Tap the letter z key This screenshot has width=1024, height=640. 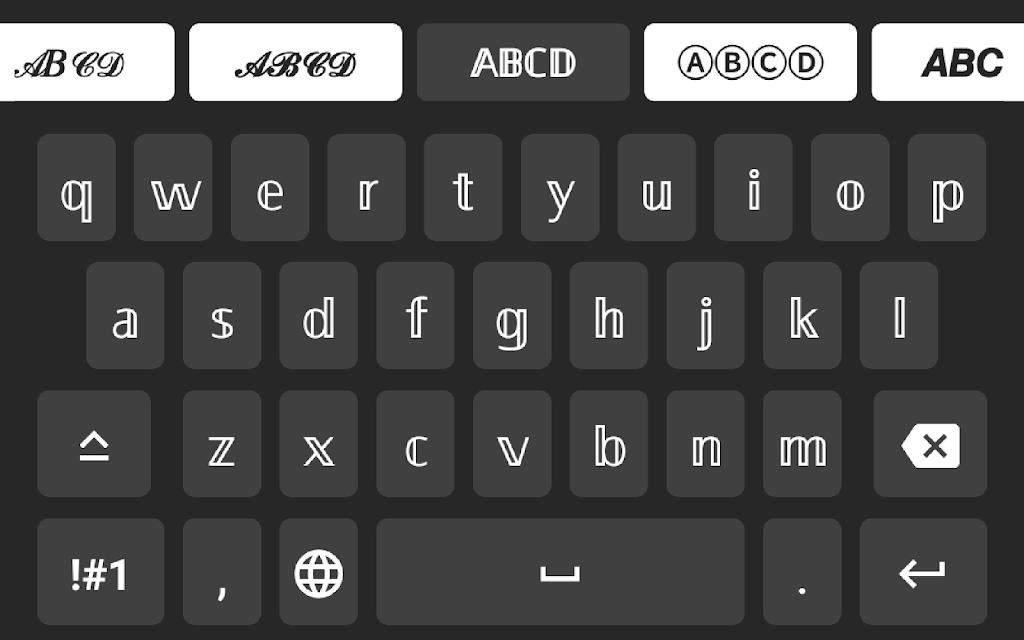(x=222, y=443)
